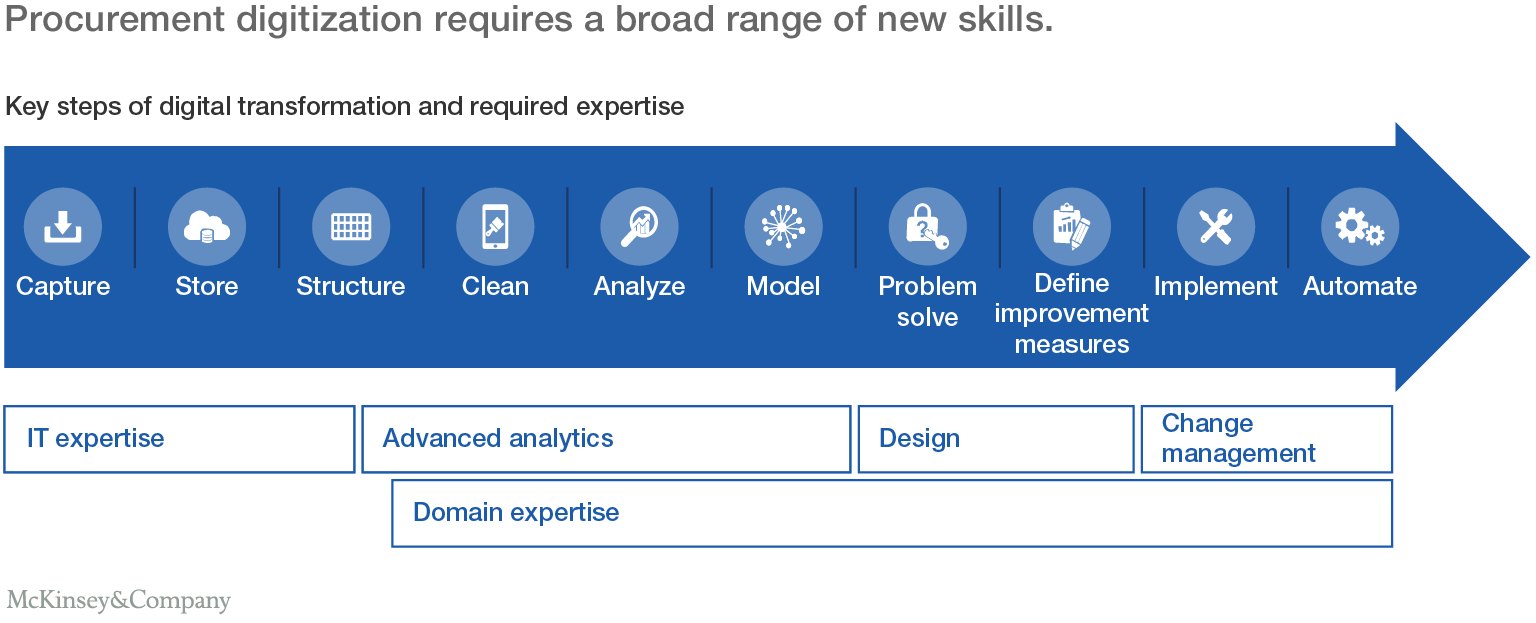The width and height of the screenshot is (1536, 623).
Task: Select the Clean phone brush icon
Action: point(495,227)
